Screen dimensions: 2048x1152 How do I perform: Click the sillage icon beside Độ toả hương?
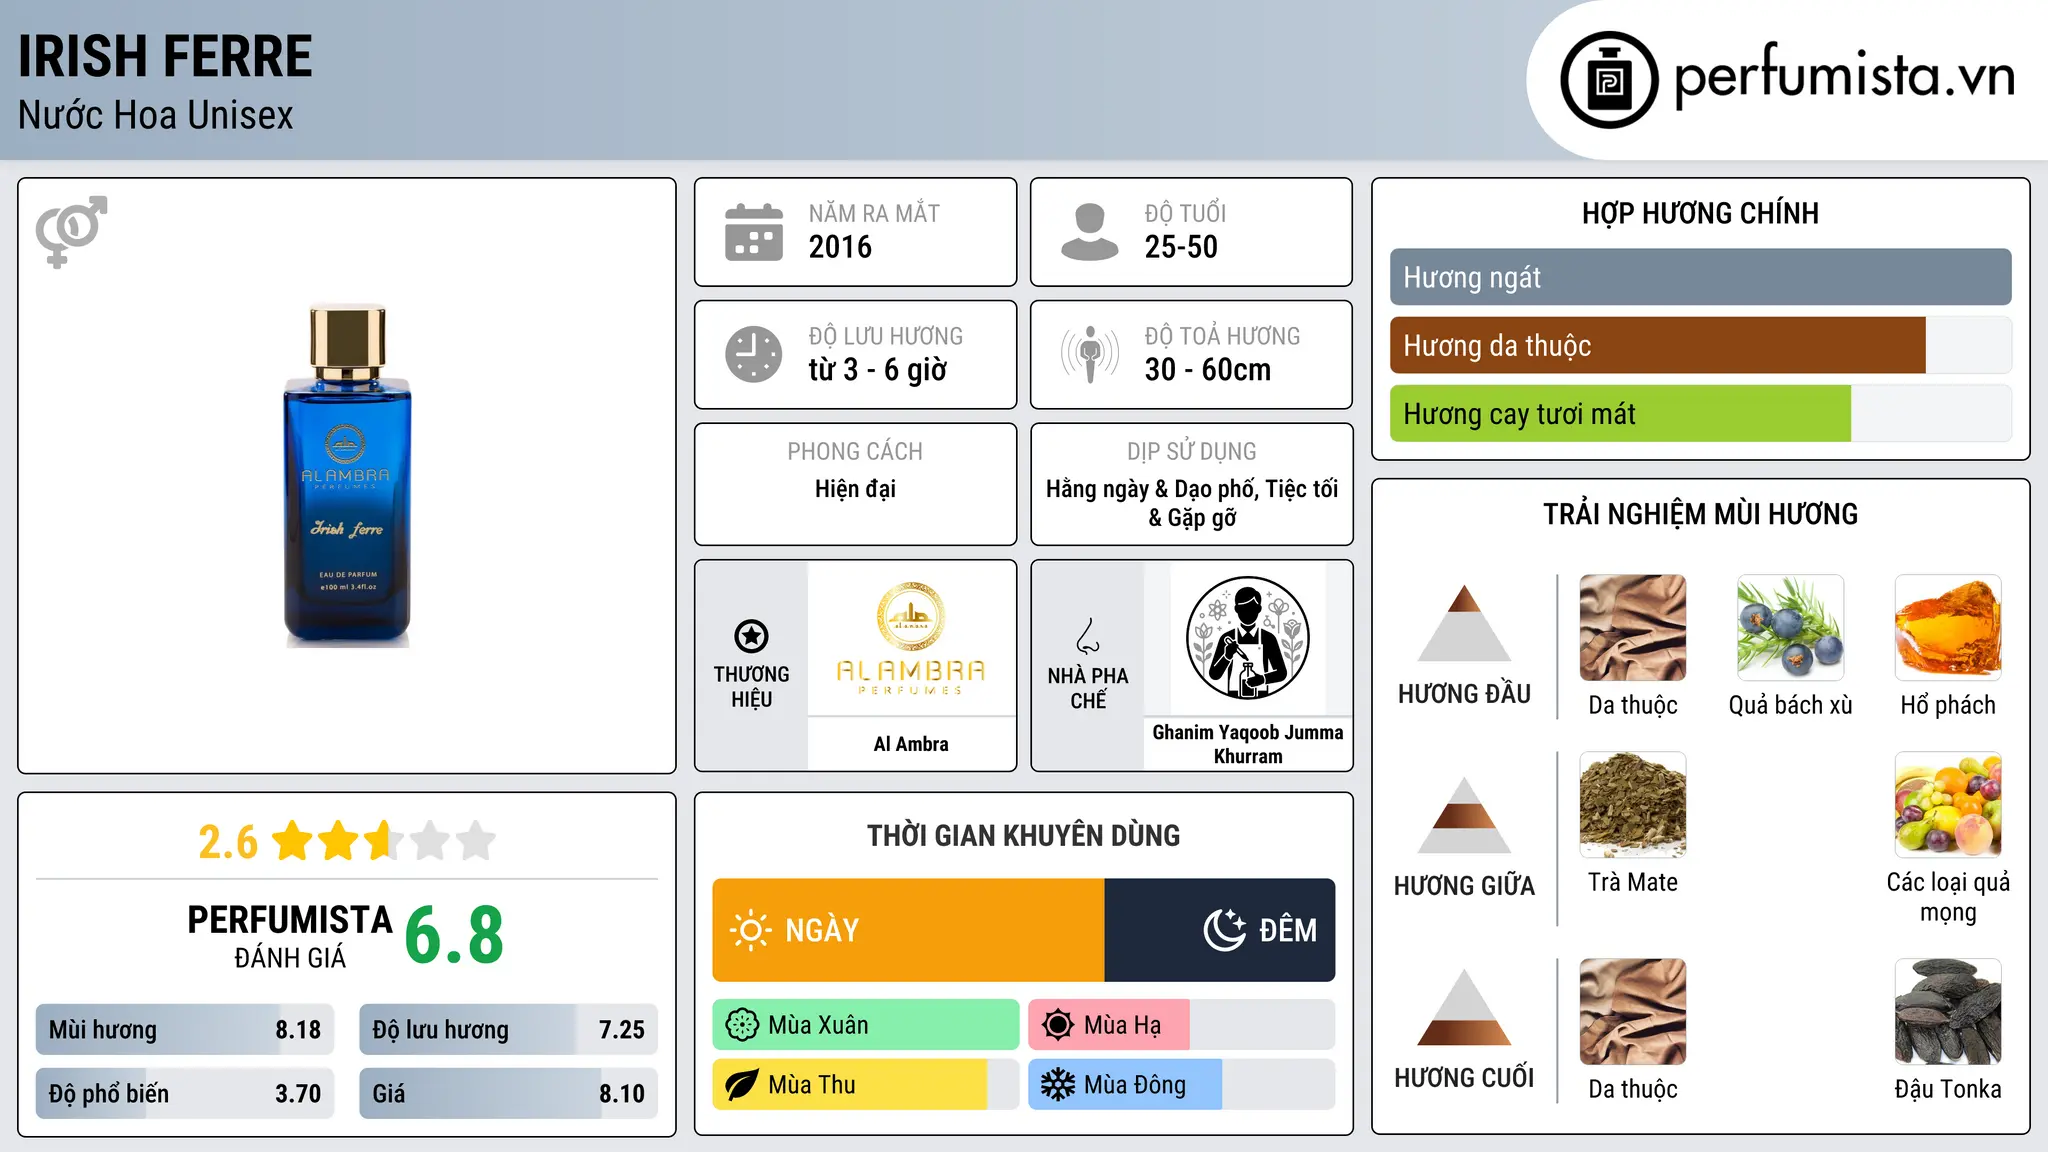click(x=1090, y=354)
